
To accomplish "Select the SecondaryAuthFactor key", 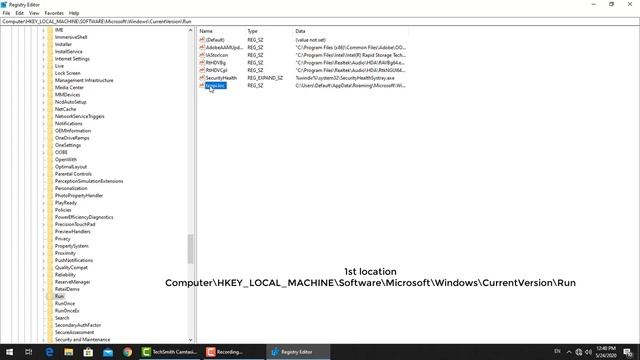I will [78, 325].
